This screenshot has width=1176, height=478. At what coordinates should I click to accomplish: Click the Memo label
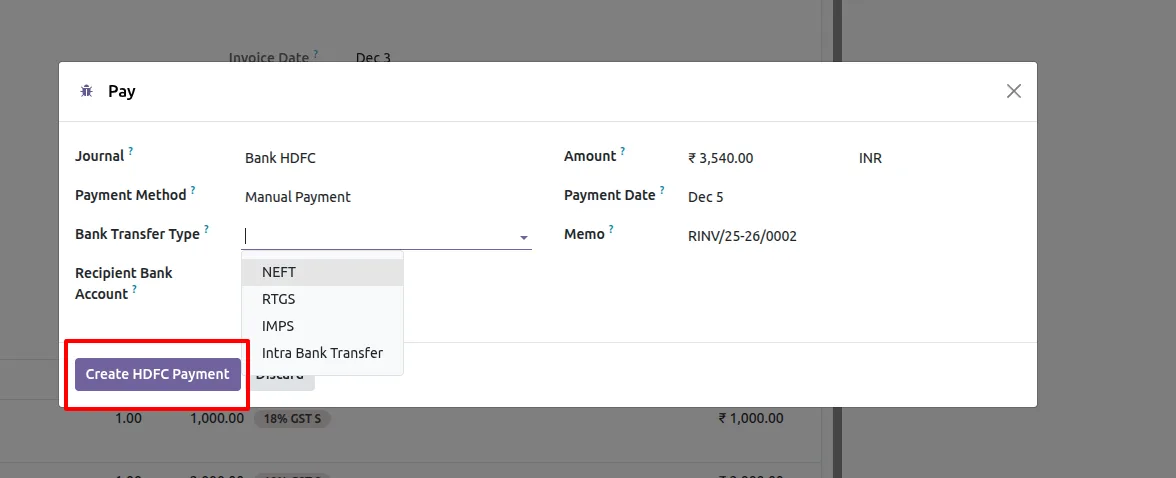(584, 234)
